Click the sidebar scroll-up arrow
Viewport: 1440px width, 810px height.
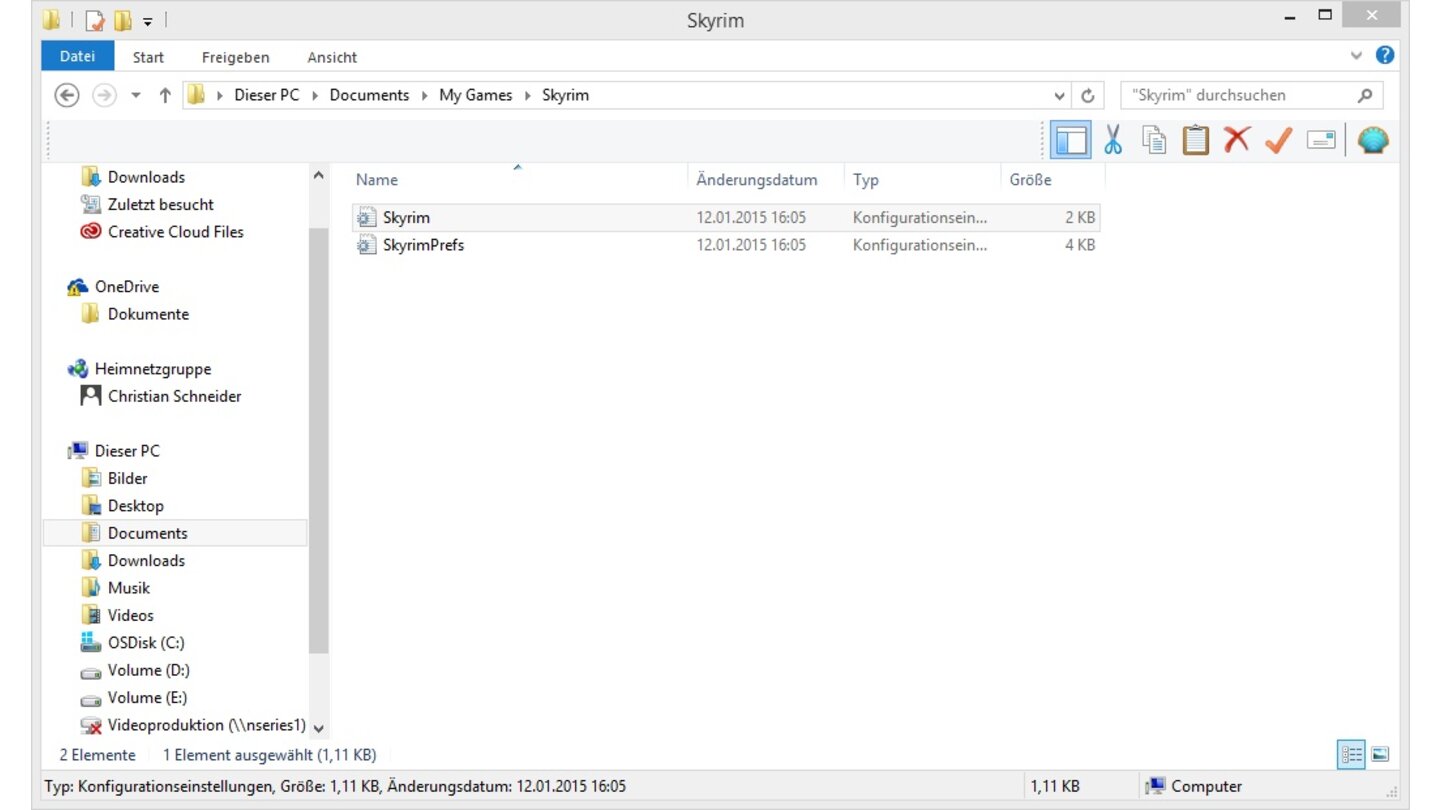pyautogui.click(x=319, y=176)
